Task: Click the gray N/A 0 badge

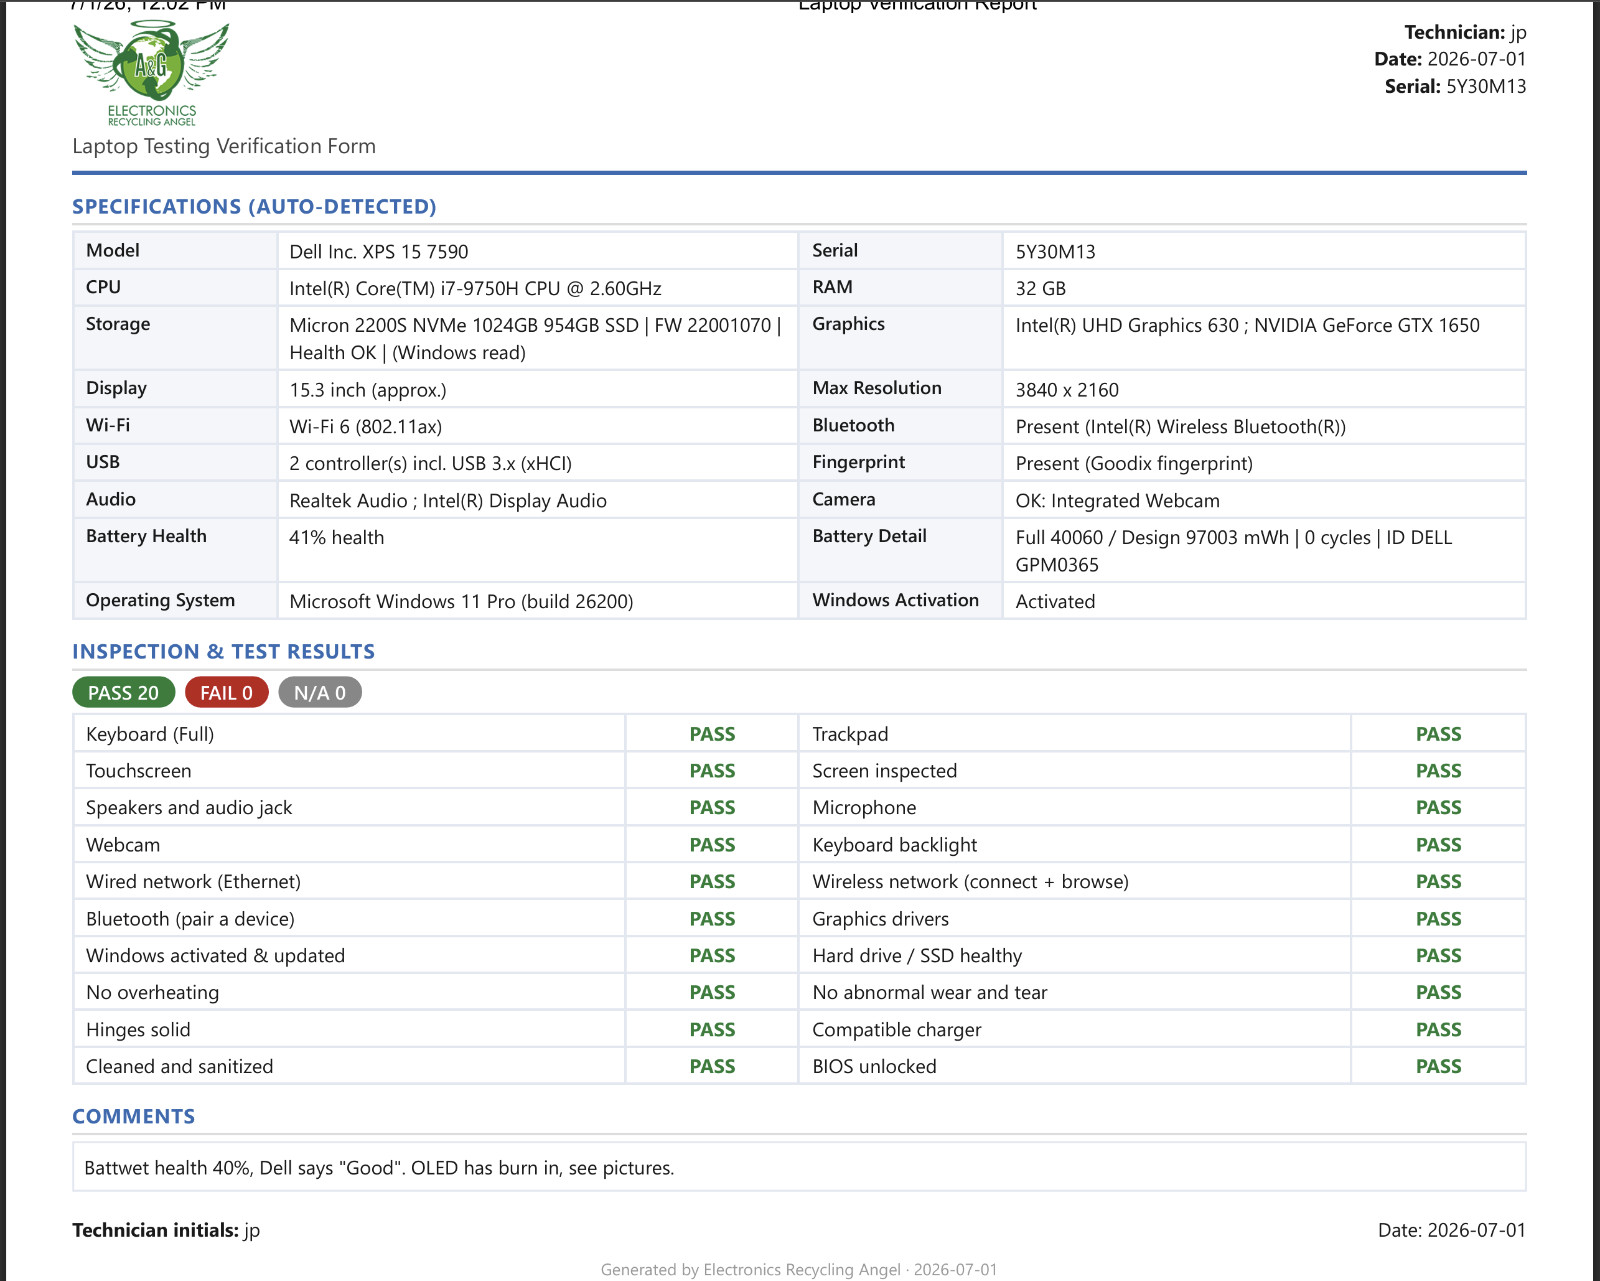Action: pos(320,693)
